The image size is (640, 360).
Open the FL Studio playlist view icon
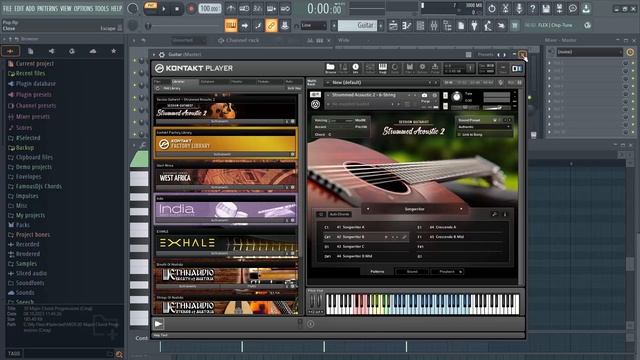coord(393,26)
